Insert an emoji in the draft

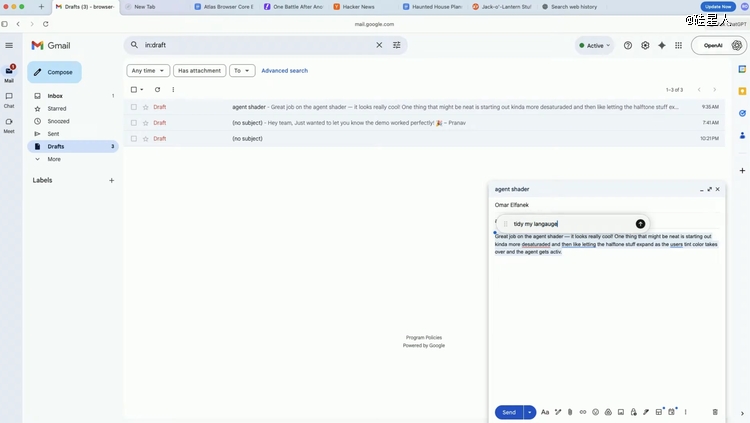595,412
